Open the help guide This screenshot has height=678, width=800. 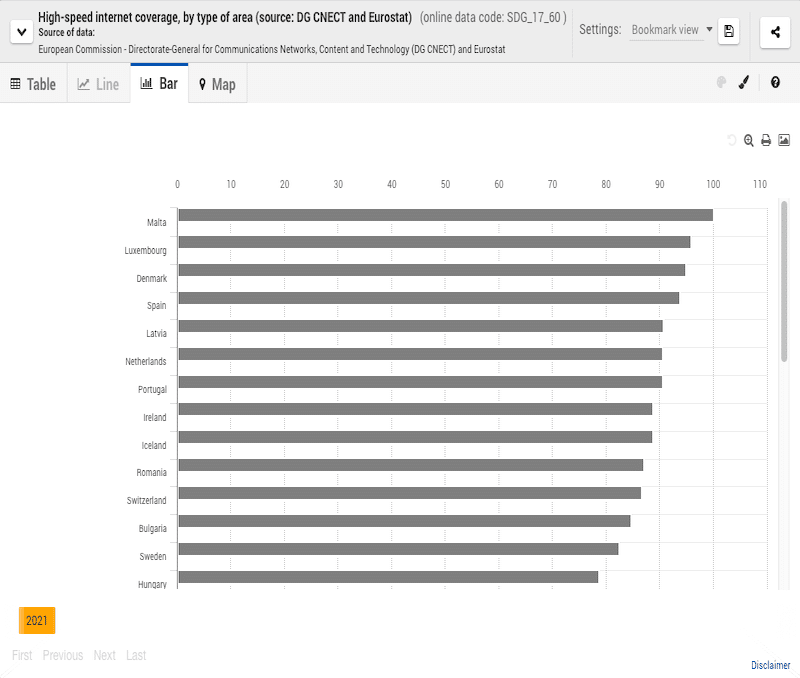point(775,83)
